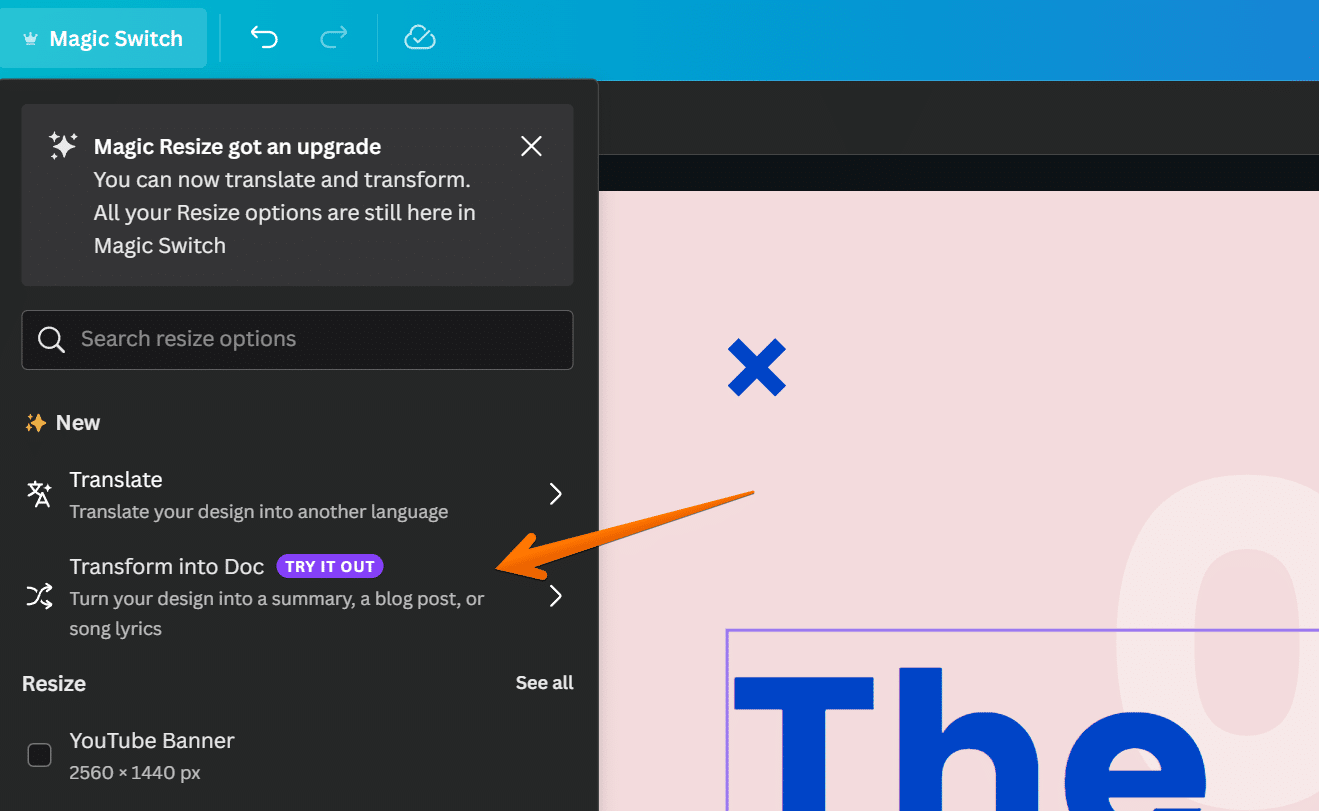Open the Magic Switch menu
Screen dimensions: 1319x811
103,38
